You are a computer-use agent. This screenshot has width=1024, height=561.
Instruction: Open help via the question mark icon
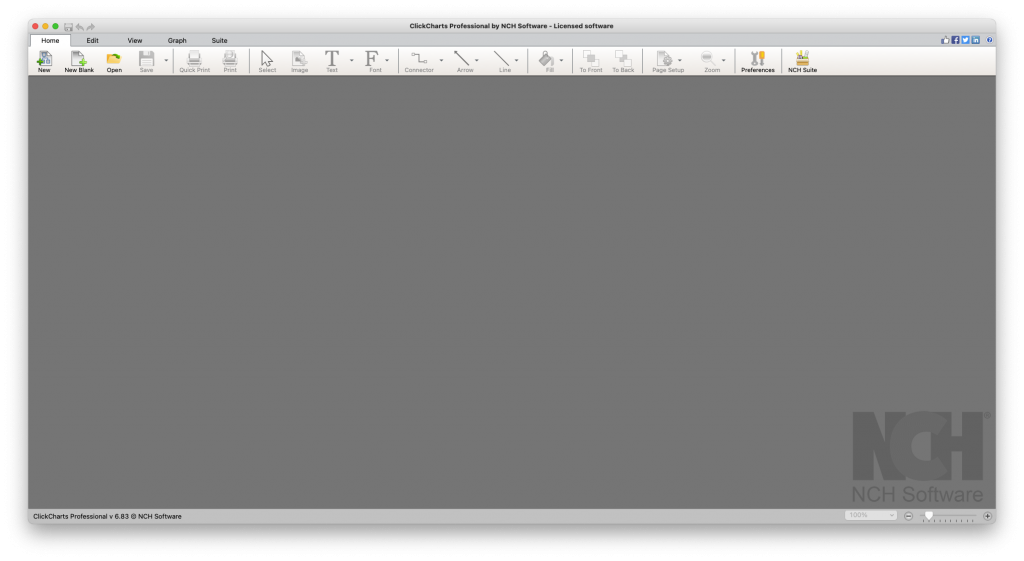tap(989, 40)
